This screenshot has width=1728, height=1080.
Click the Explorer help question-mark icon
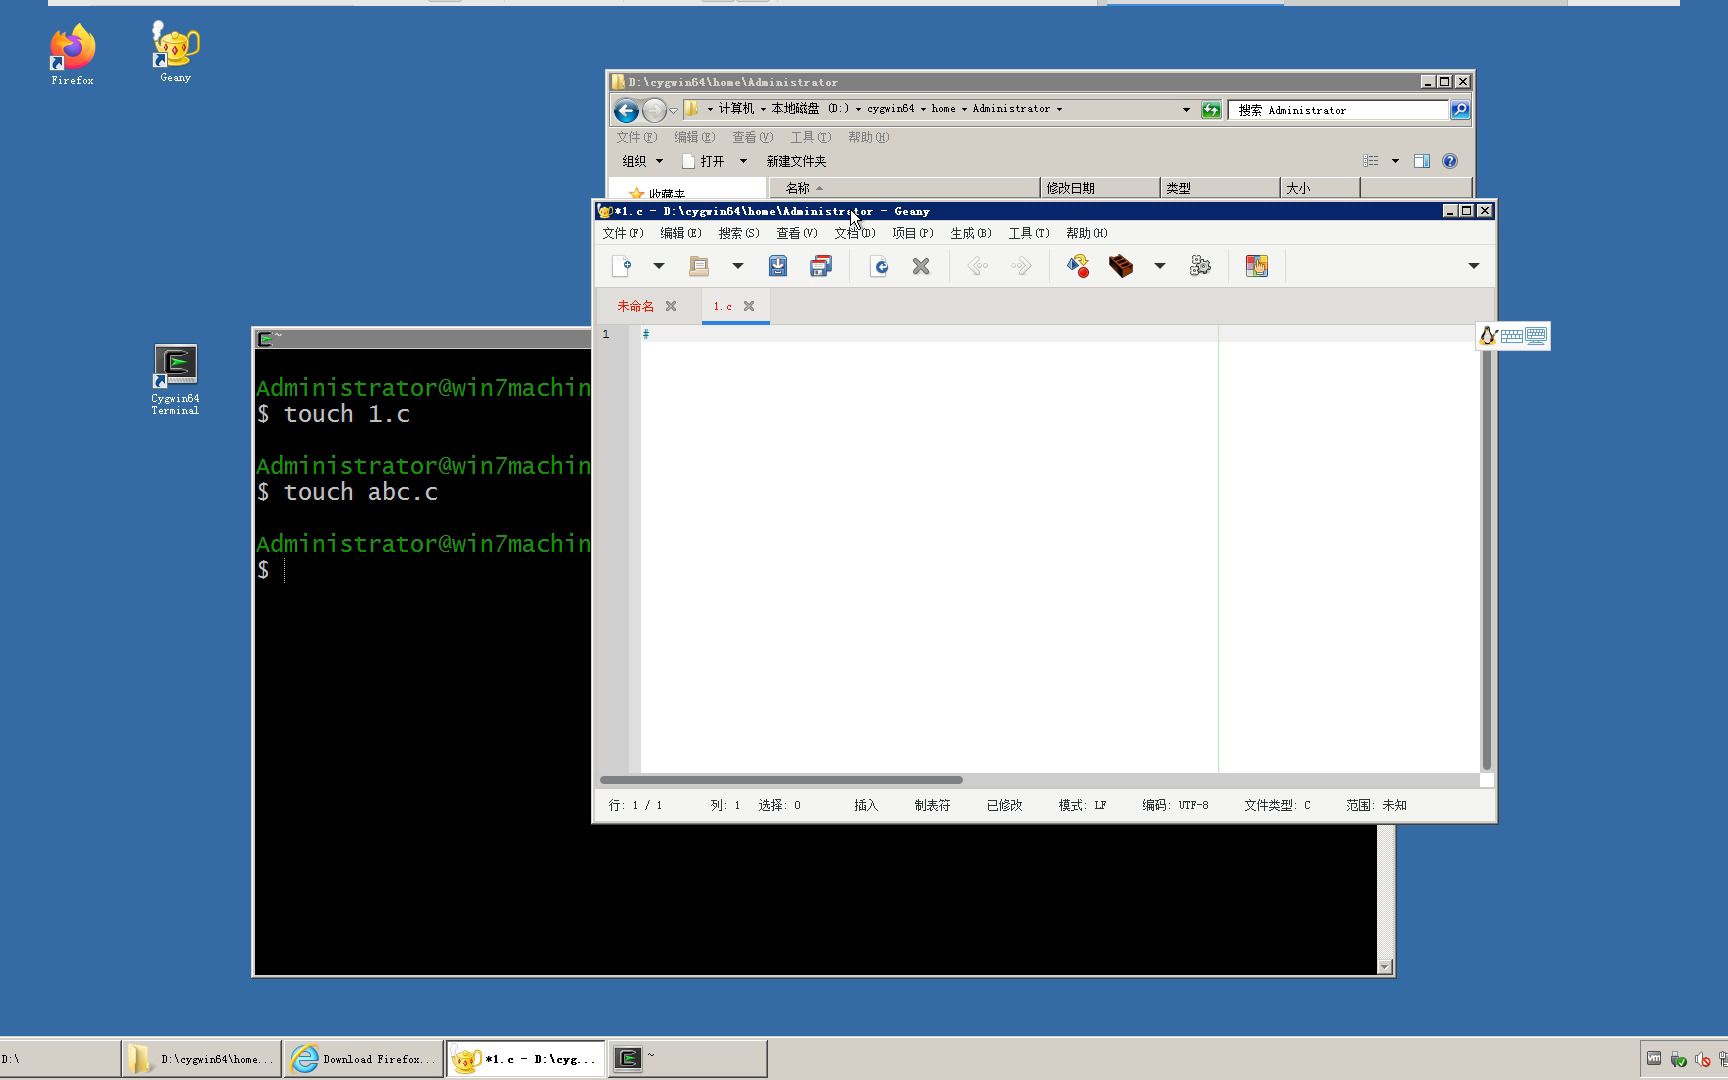coord(1450,161)
